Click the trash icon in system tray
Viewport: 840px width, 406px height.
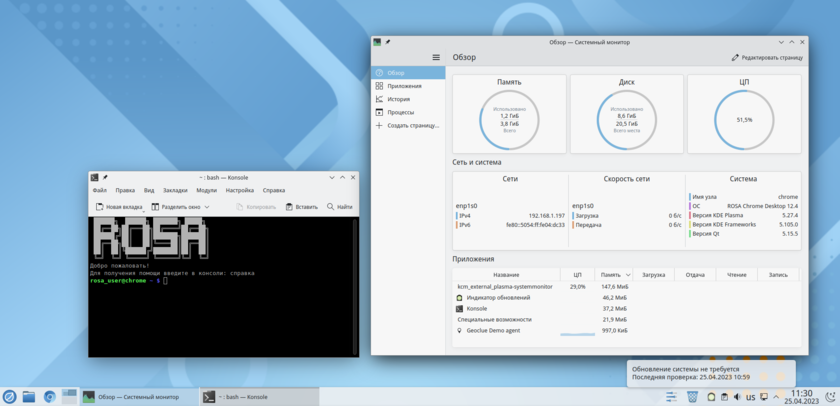coord(693,397)
